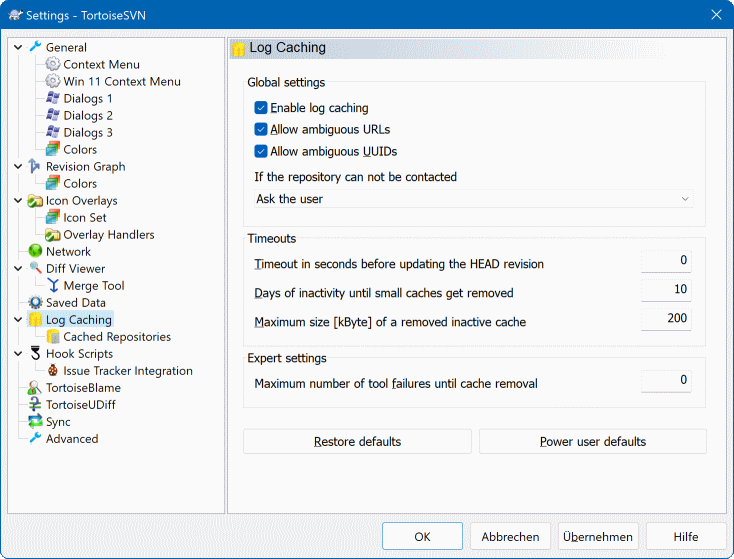Click the General wrench icon

click(35, 47)
